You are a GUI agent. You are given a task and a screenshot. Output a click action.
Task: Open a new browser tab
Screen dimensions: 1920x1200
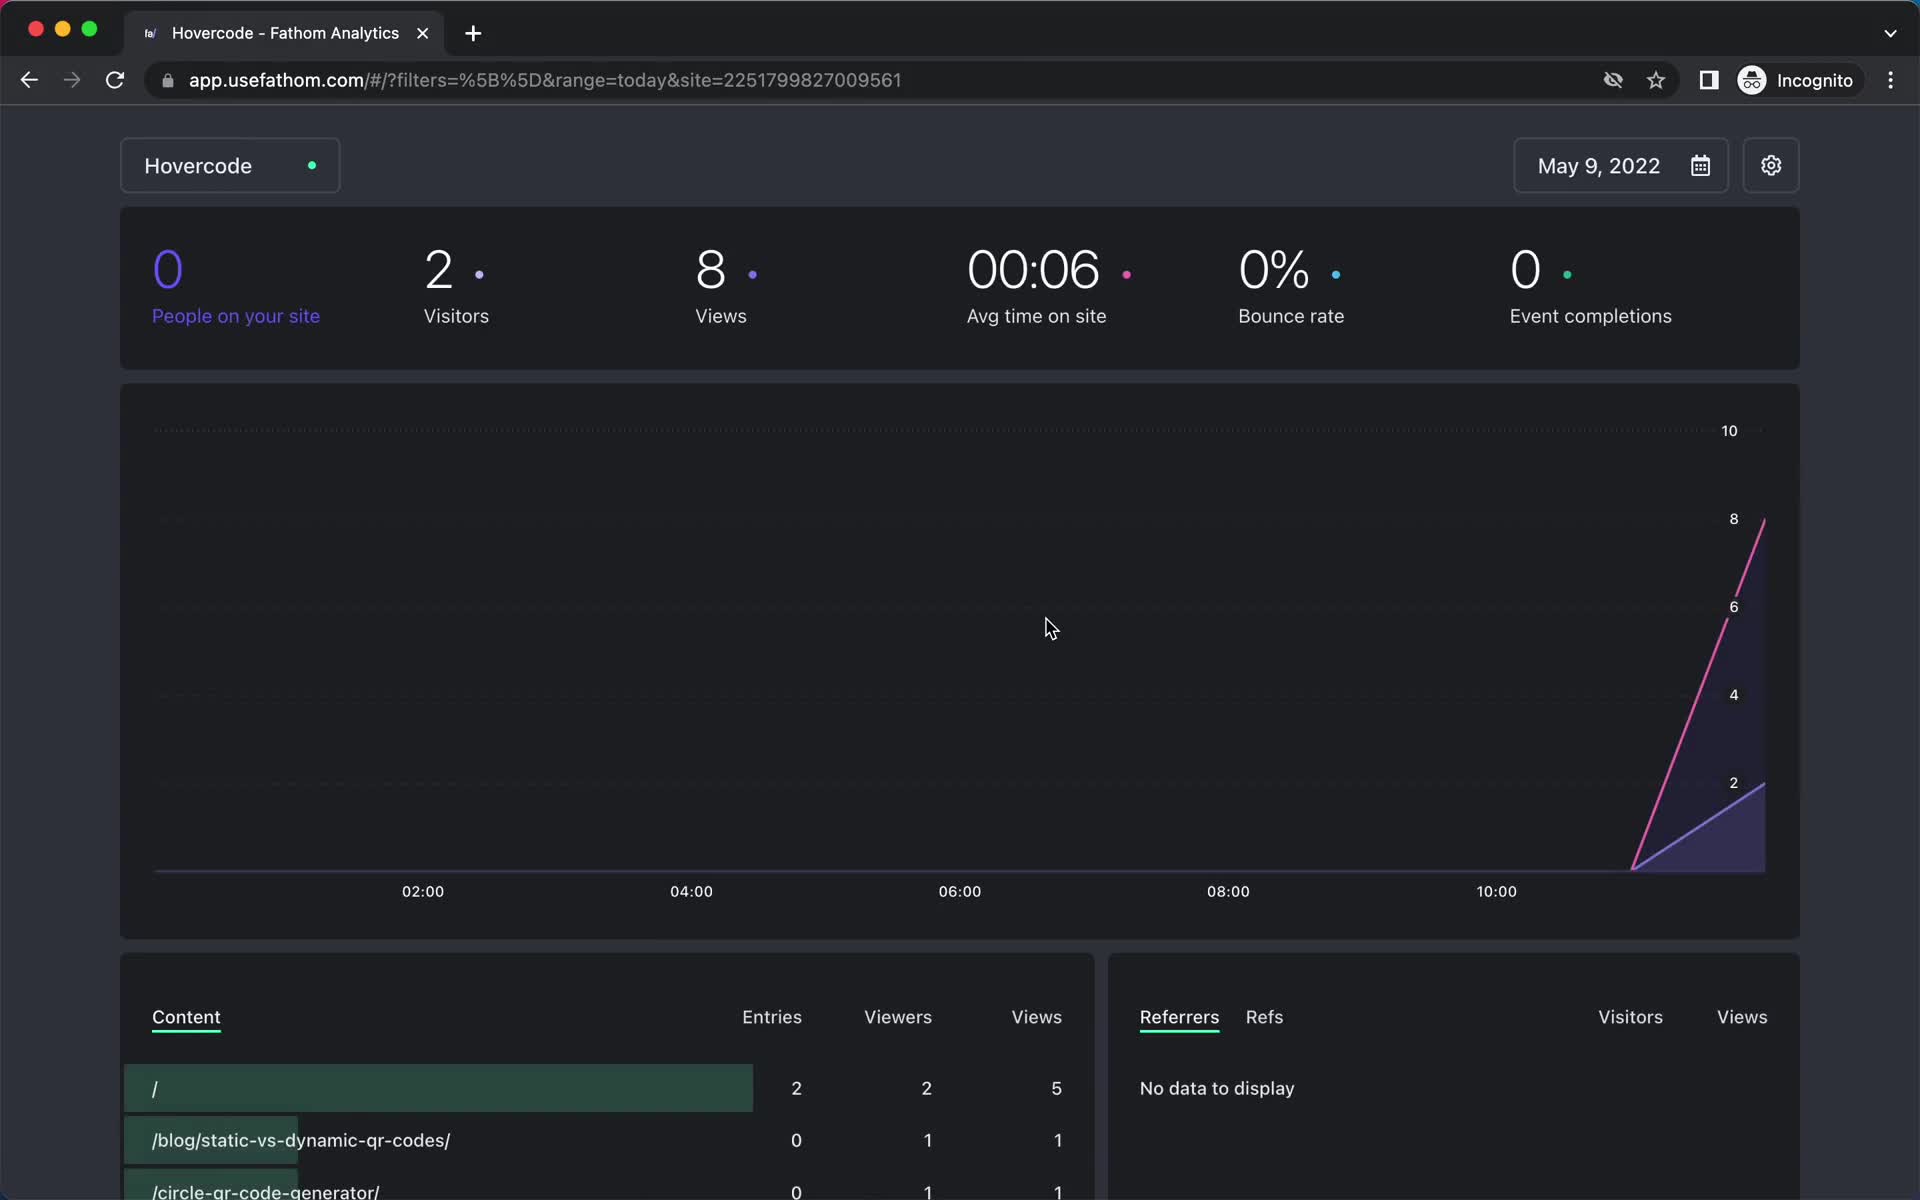coord(473,33)
